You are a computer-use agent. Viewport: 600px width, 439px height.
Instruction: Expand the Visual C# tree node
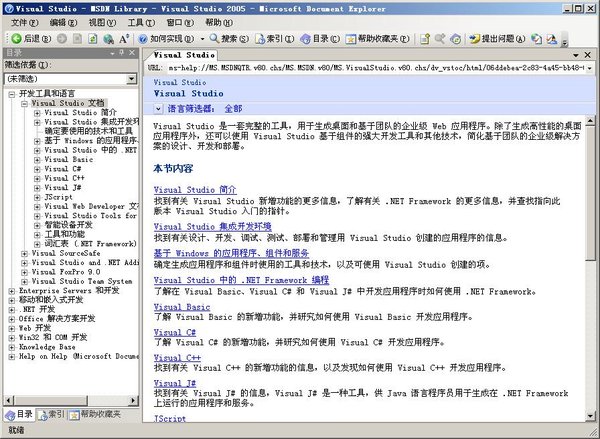point(37,169)
